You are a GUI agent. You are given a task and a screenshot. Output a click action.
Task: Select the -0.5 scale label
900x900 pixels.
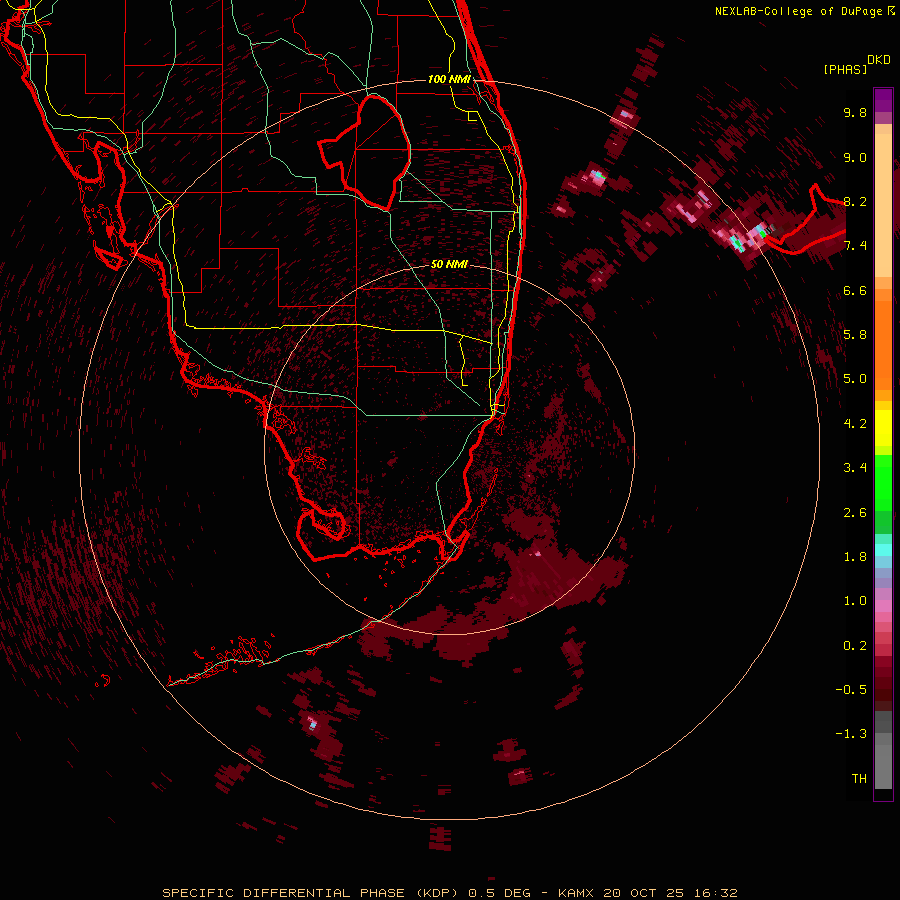coord(851,690)
